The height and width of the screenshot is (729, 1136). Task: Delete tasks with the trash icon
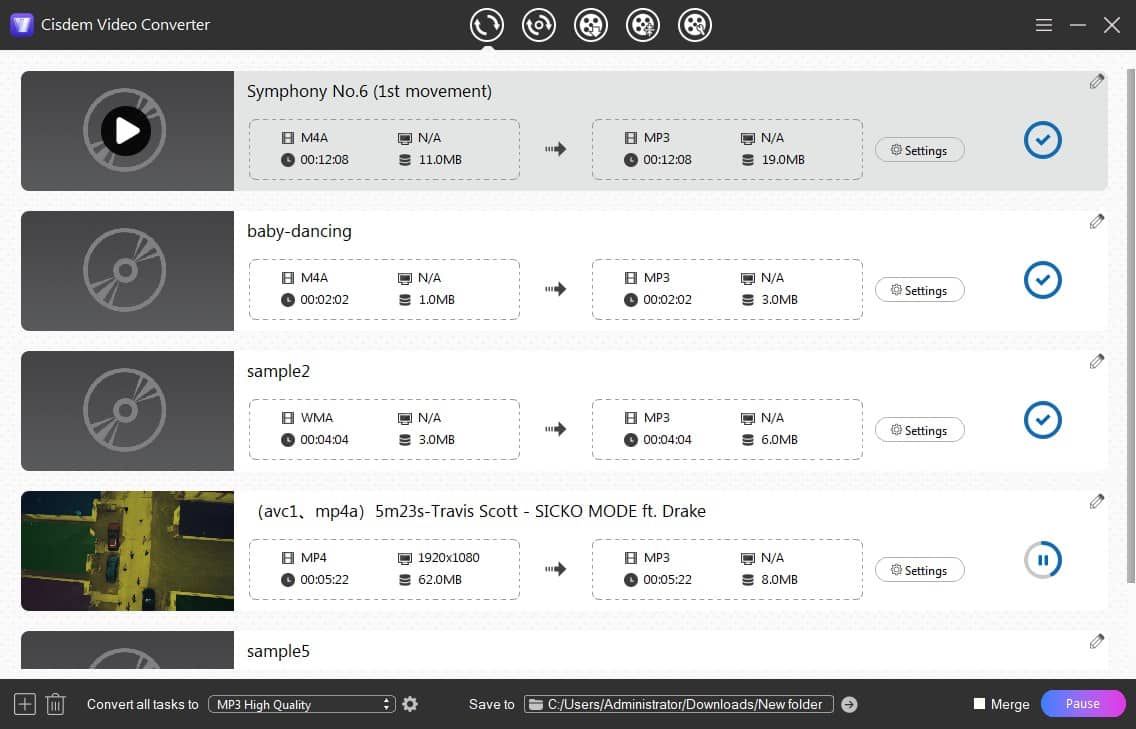[x=56, y=704]
